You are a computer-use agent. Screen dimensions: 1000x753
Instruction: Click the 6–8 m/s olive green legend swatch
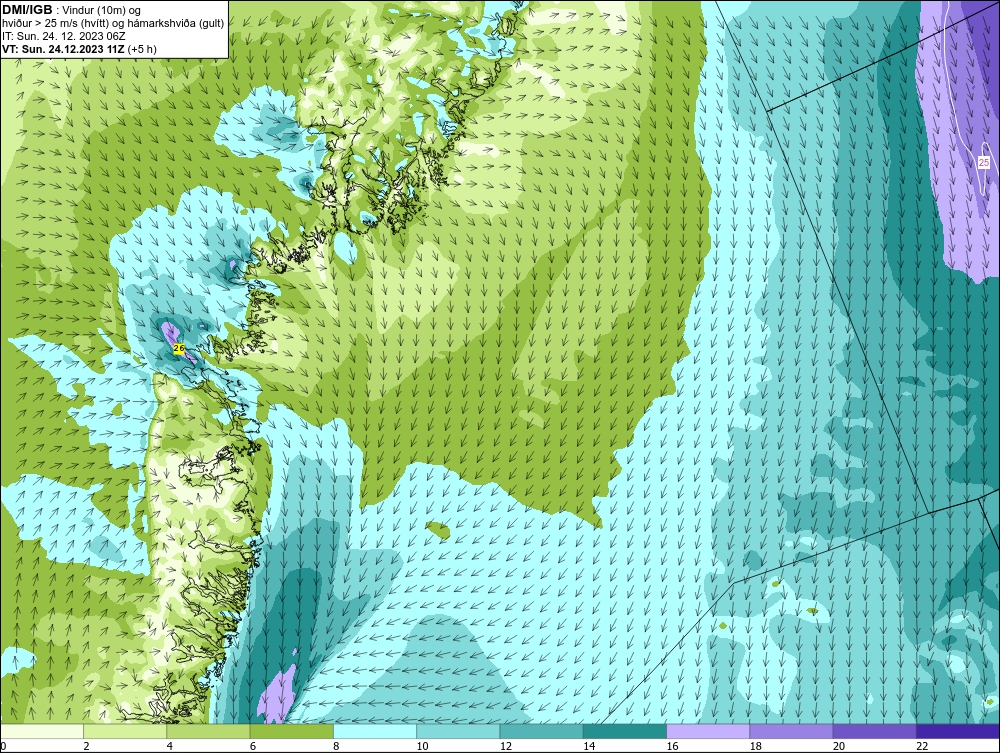[x=291, y=731]
